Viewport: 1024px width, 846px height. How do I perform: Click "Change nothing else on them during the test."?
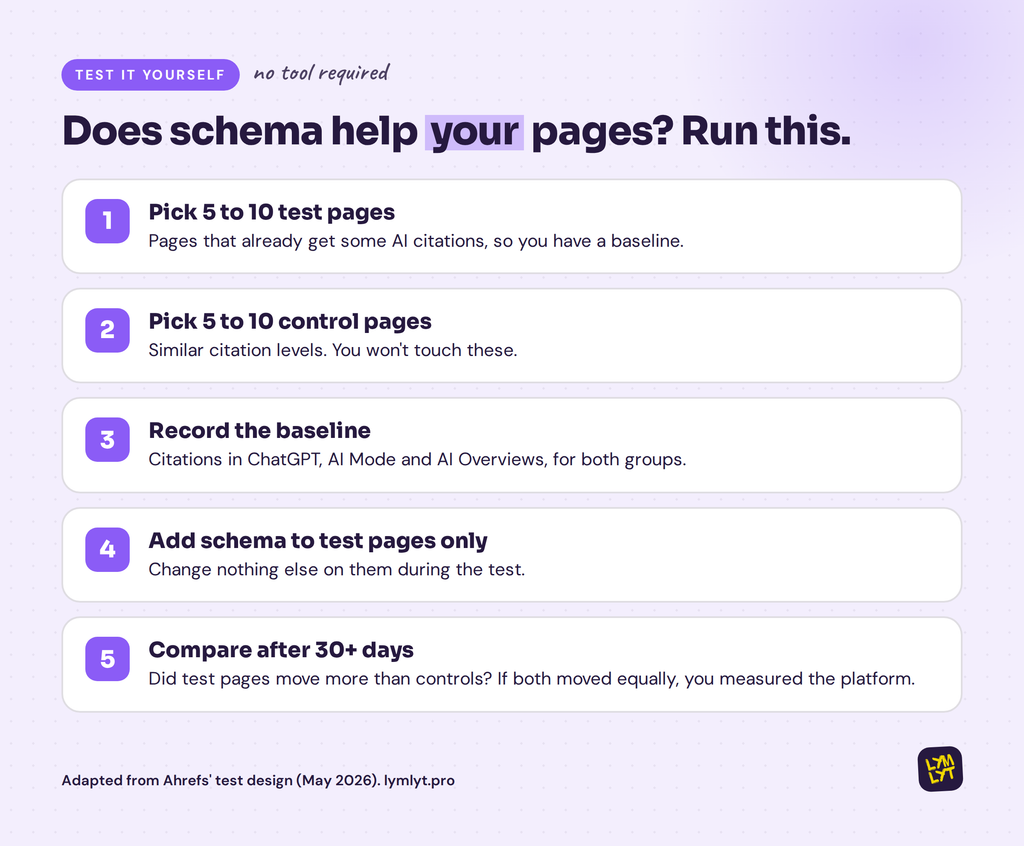(x=337, y=570)
